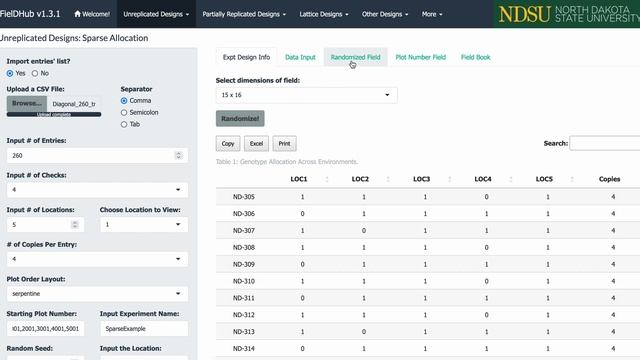This screenshot has height=360, width=640.
Task: Choose Comma separator option
Action: coord(124,100)
